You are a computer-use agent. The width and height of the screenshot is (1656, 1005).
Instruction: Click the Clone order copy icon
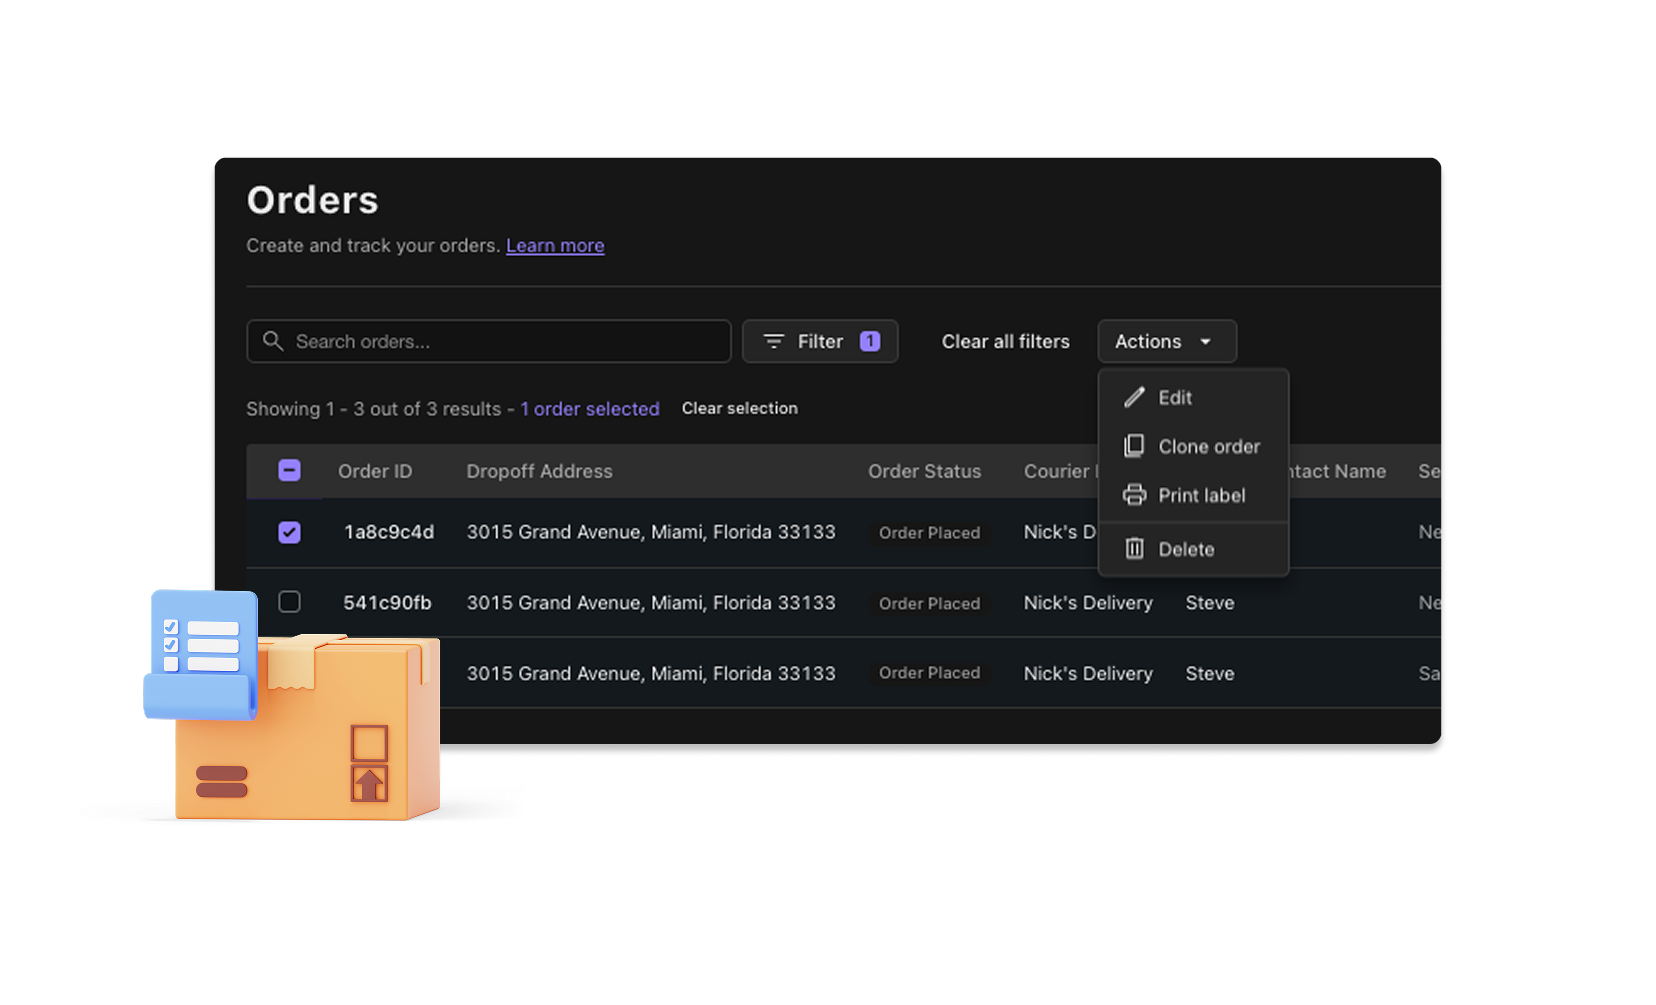click(x=1134, y=446)
